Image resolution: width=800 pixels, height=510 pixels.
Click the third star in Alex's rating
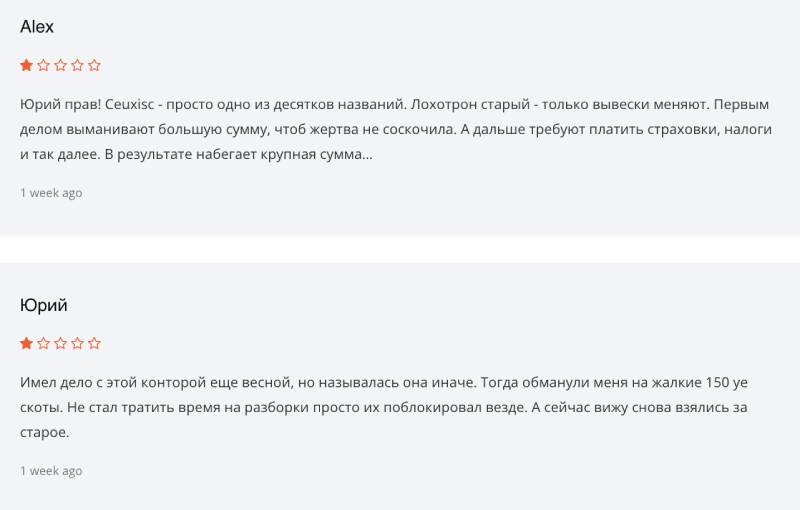pos(61,66)
